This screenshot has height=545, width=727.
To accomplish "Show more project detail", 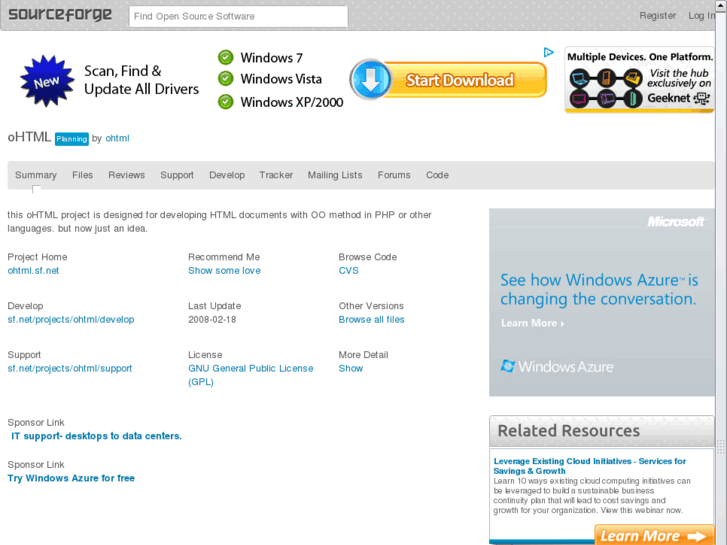I will [x=351, y=368].
